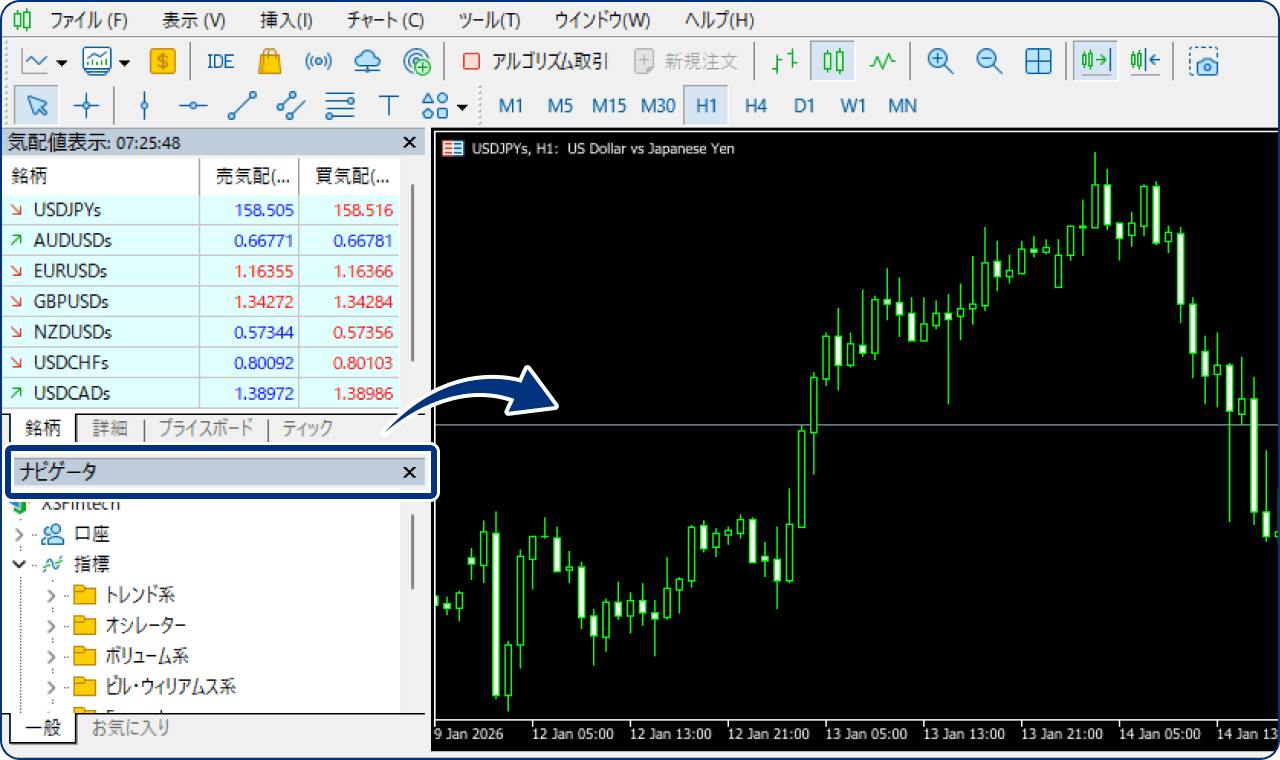Expand the 口座 tree node

[x=19, y=534]
